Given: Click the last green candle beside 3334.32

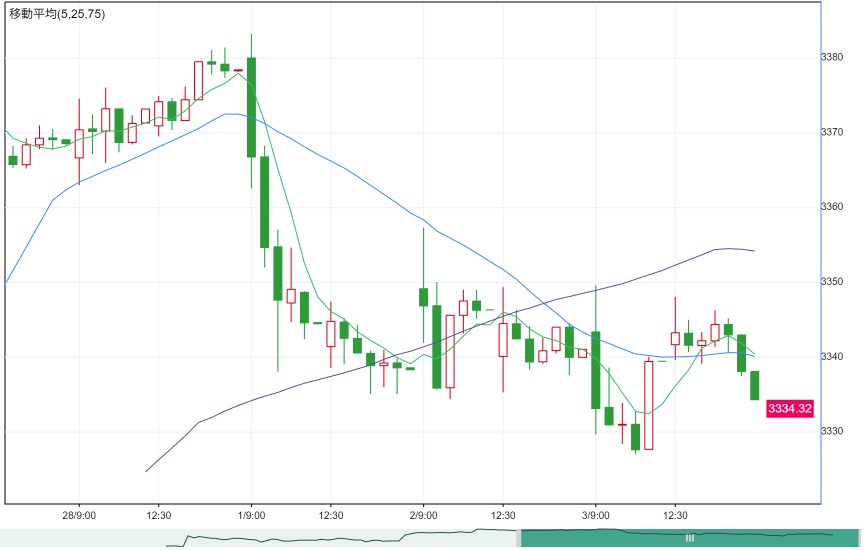Looking at the screenshot, I should tap(755, 385).
